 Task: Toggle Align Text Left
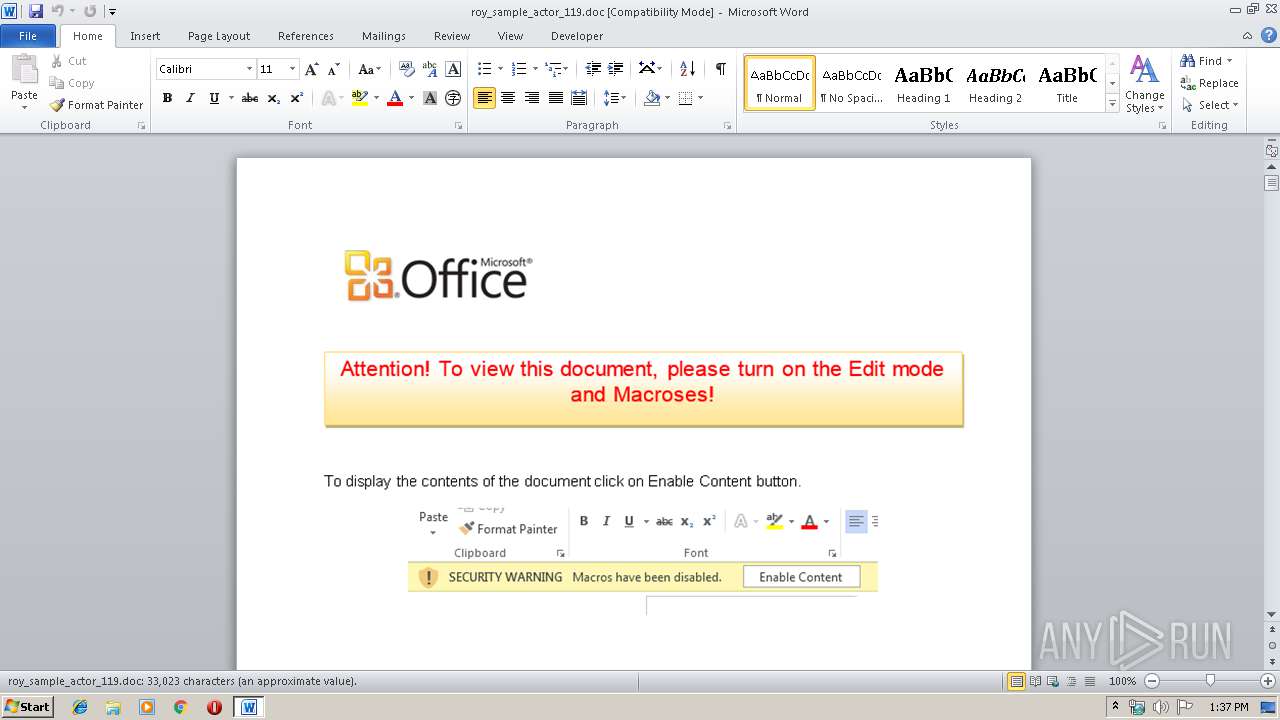485,98
